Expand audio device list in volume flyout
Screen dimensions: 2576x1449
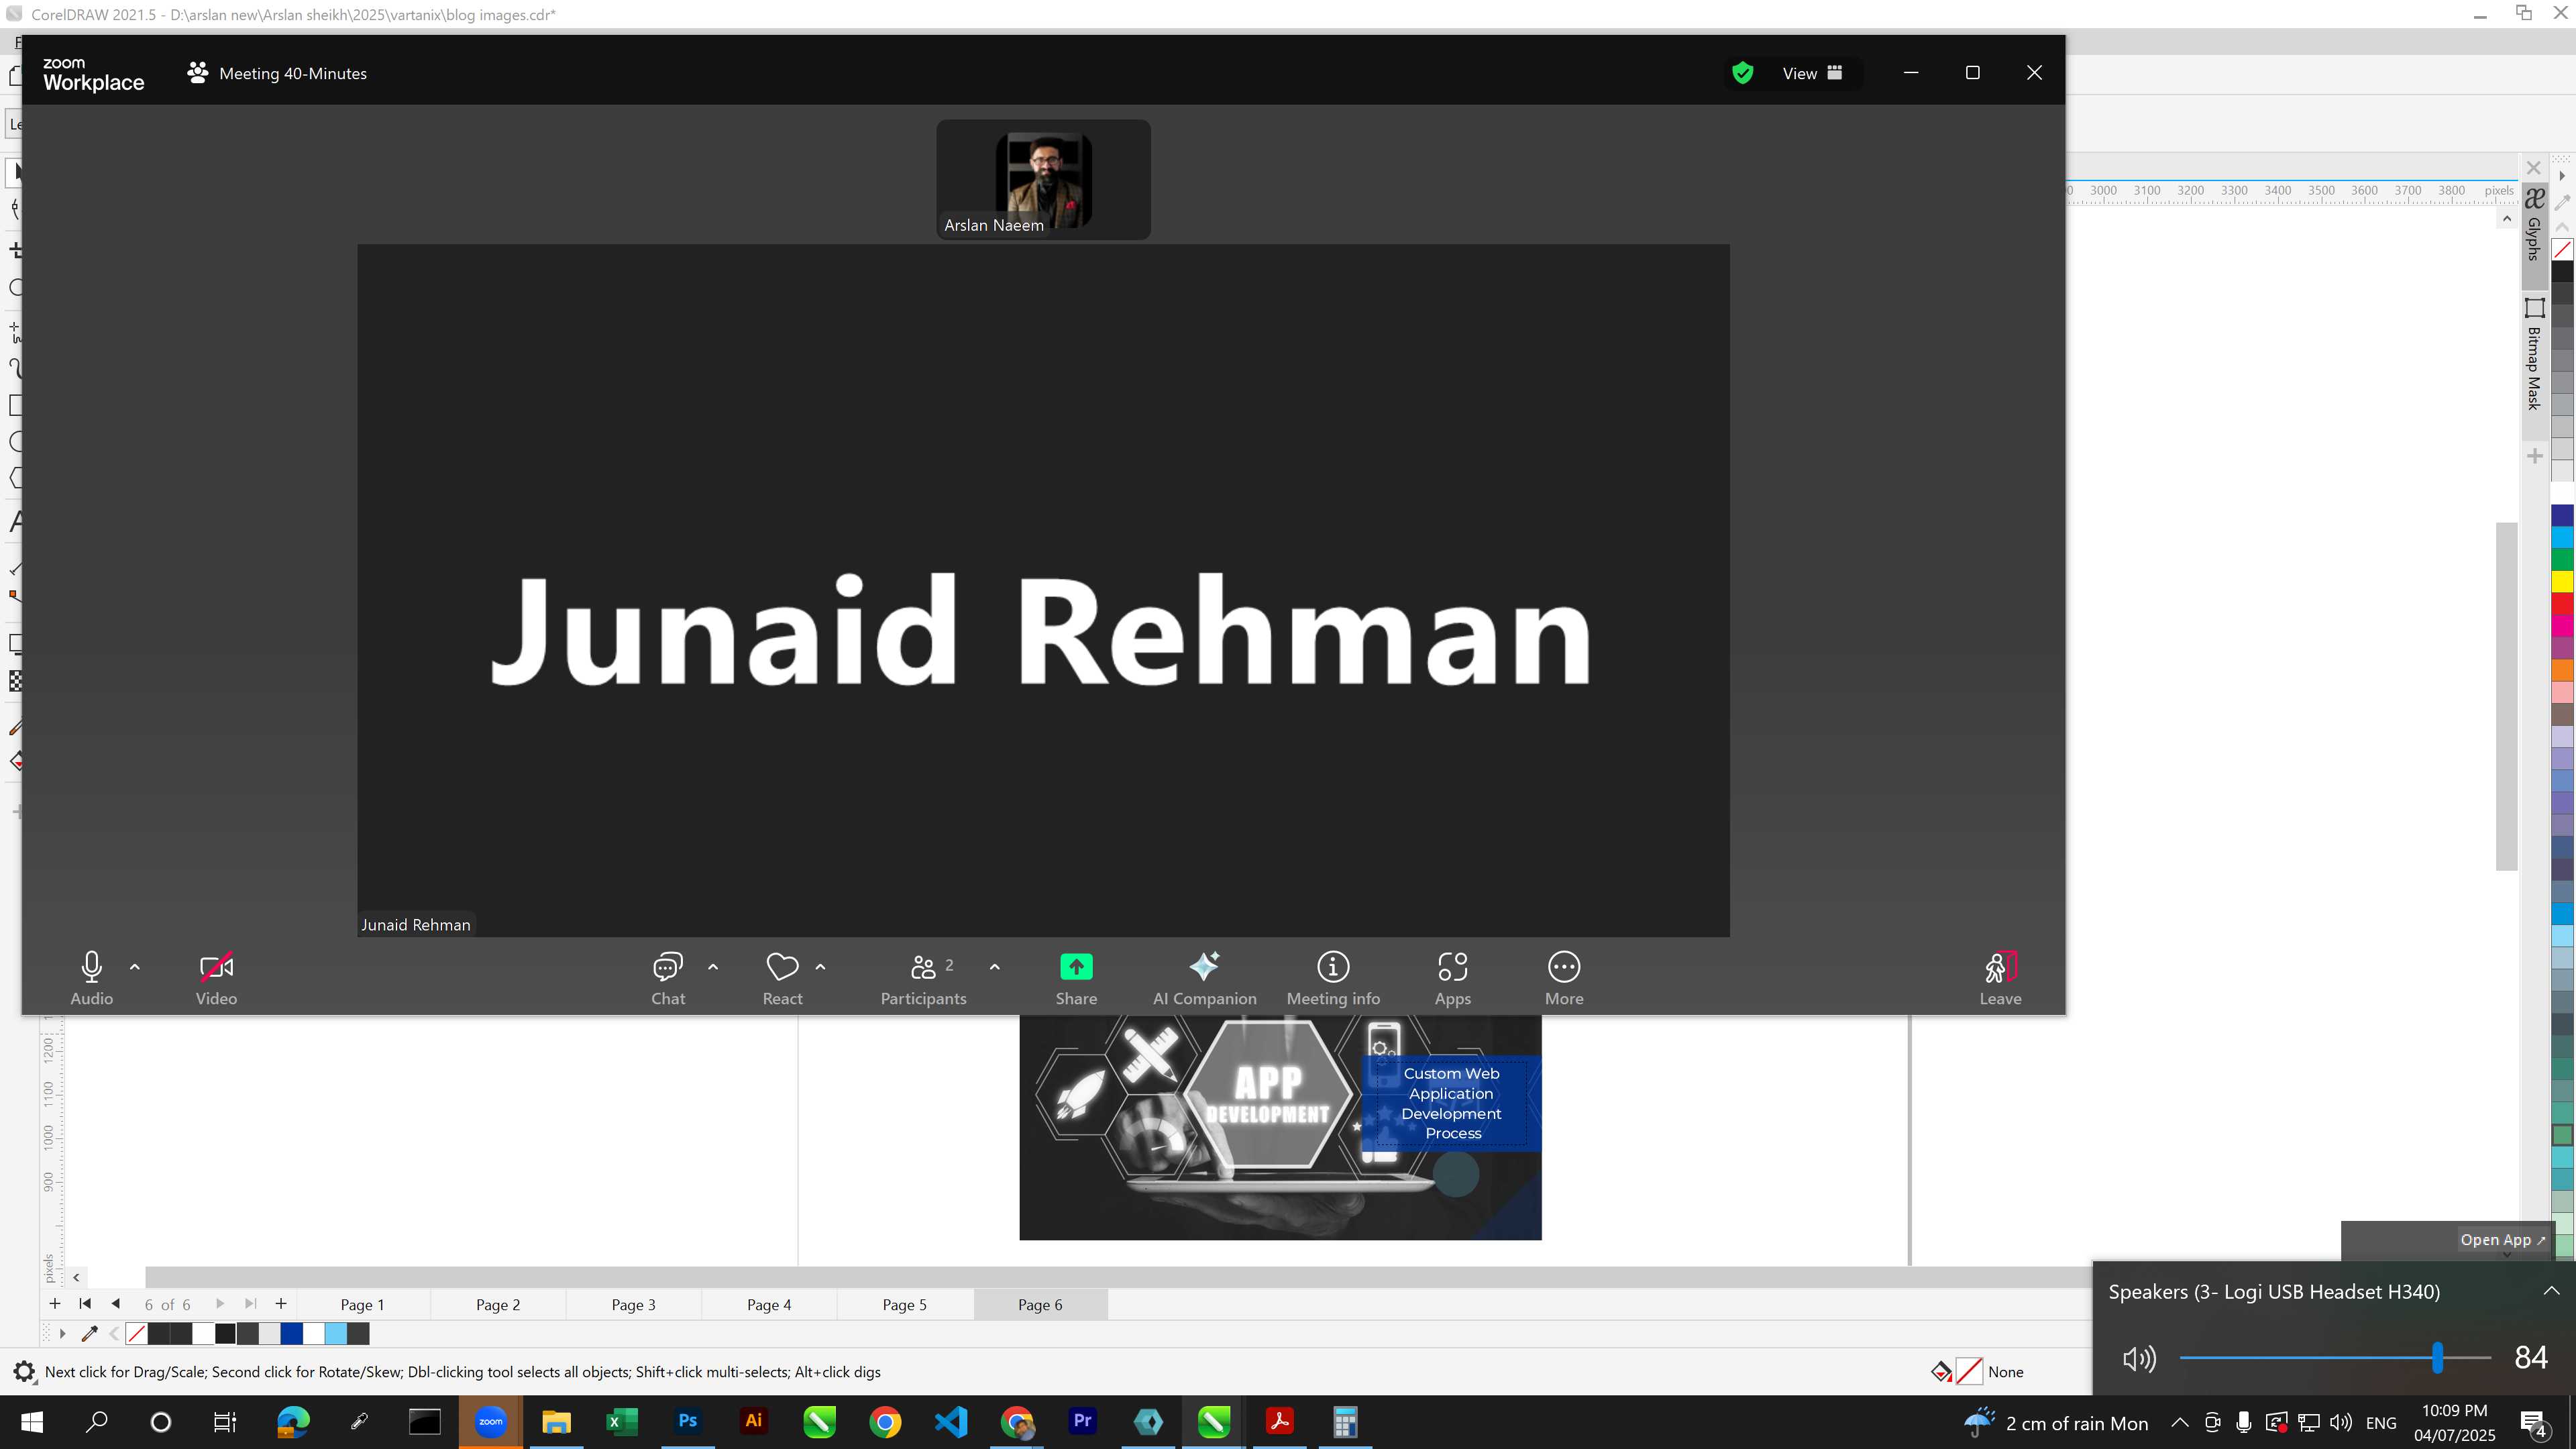tap(2551, 1291)
